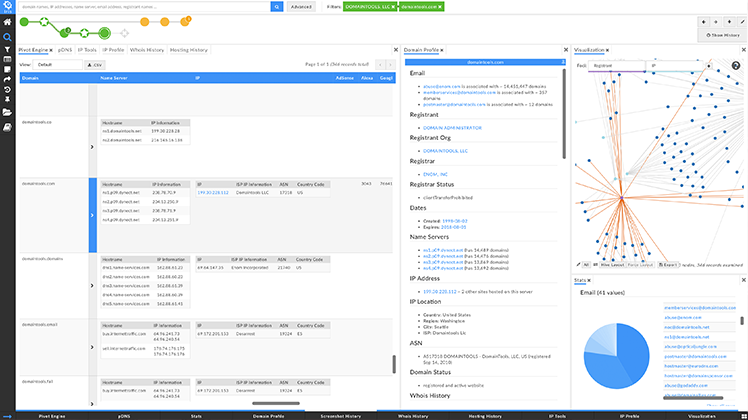The image size is (748, 420).
Task: Click the vertical scrollbar of the Domain Profile panel
Action: click(564, 114)
